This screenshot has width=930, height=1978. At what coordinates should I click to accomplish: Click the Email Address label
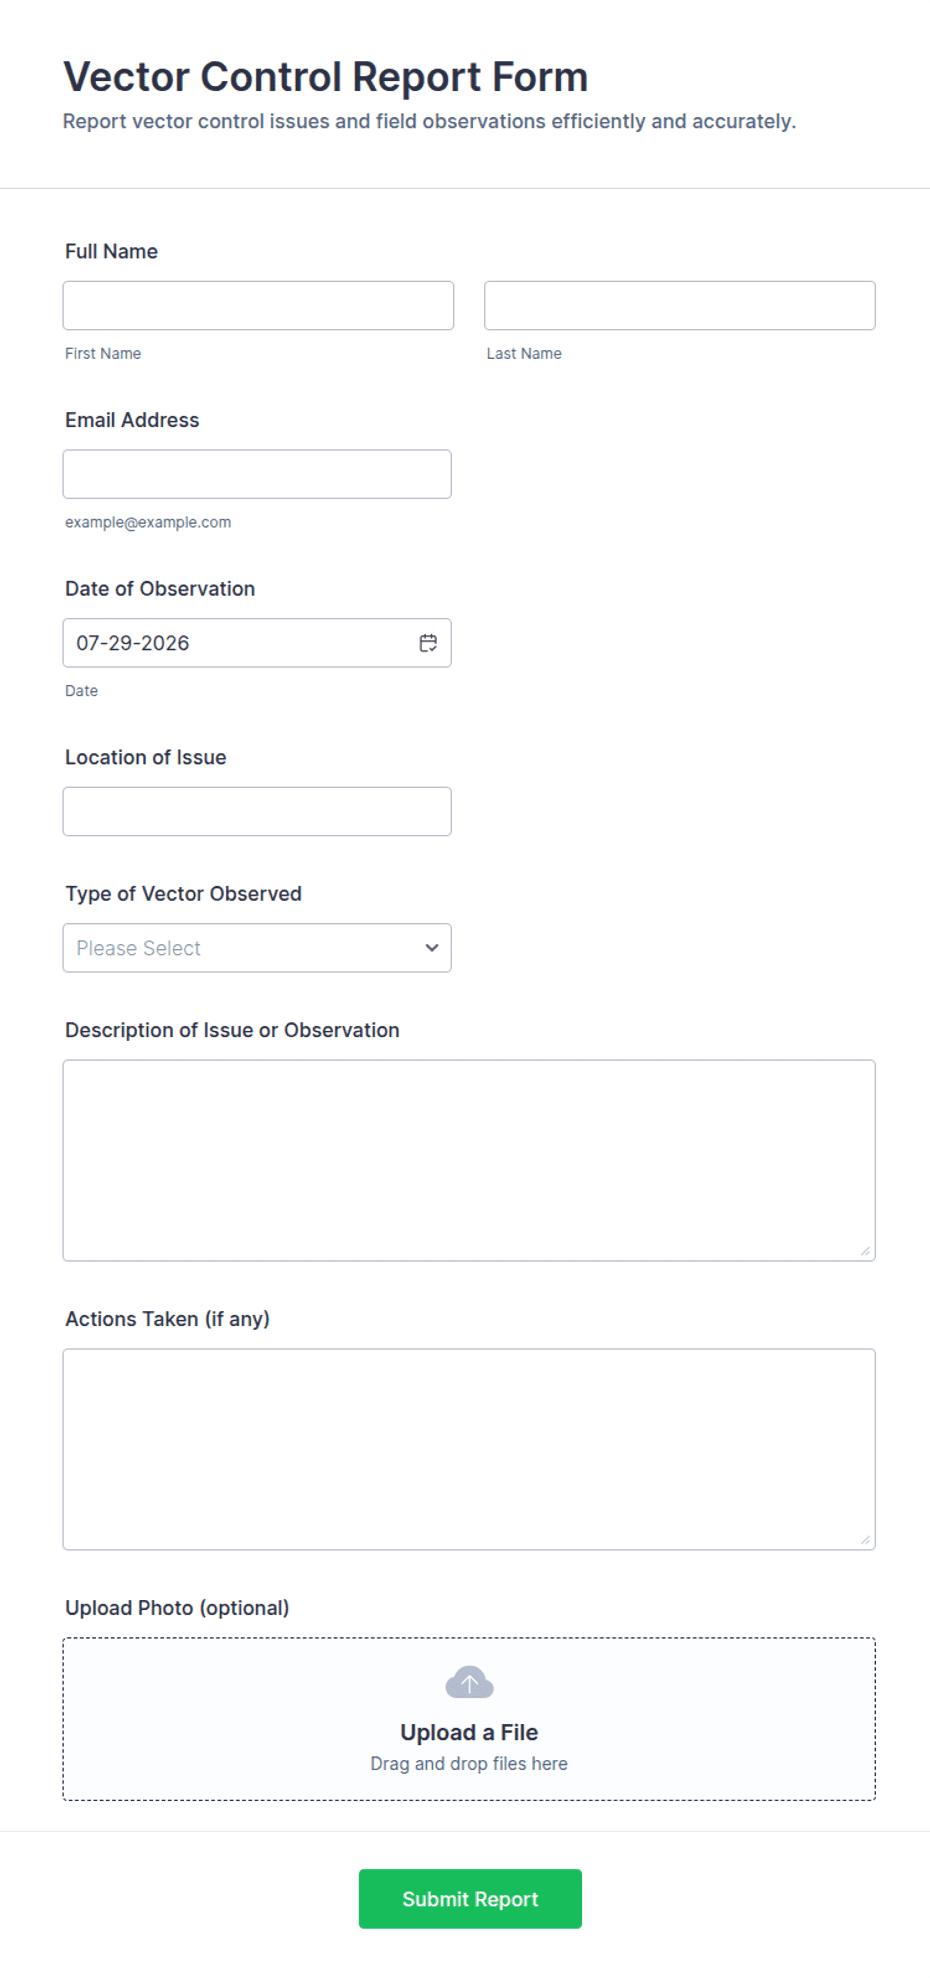point(132,420)
